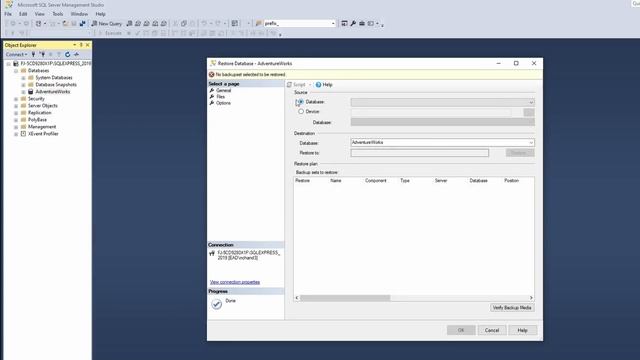Select the Database source radio button
Screen dimensions: 640x360
tap(301, 102)
